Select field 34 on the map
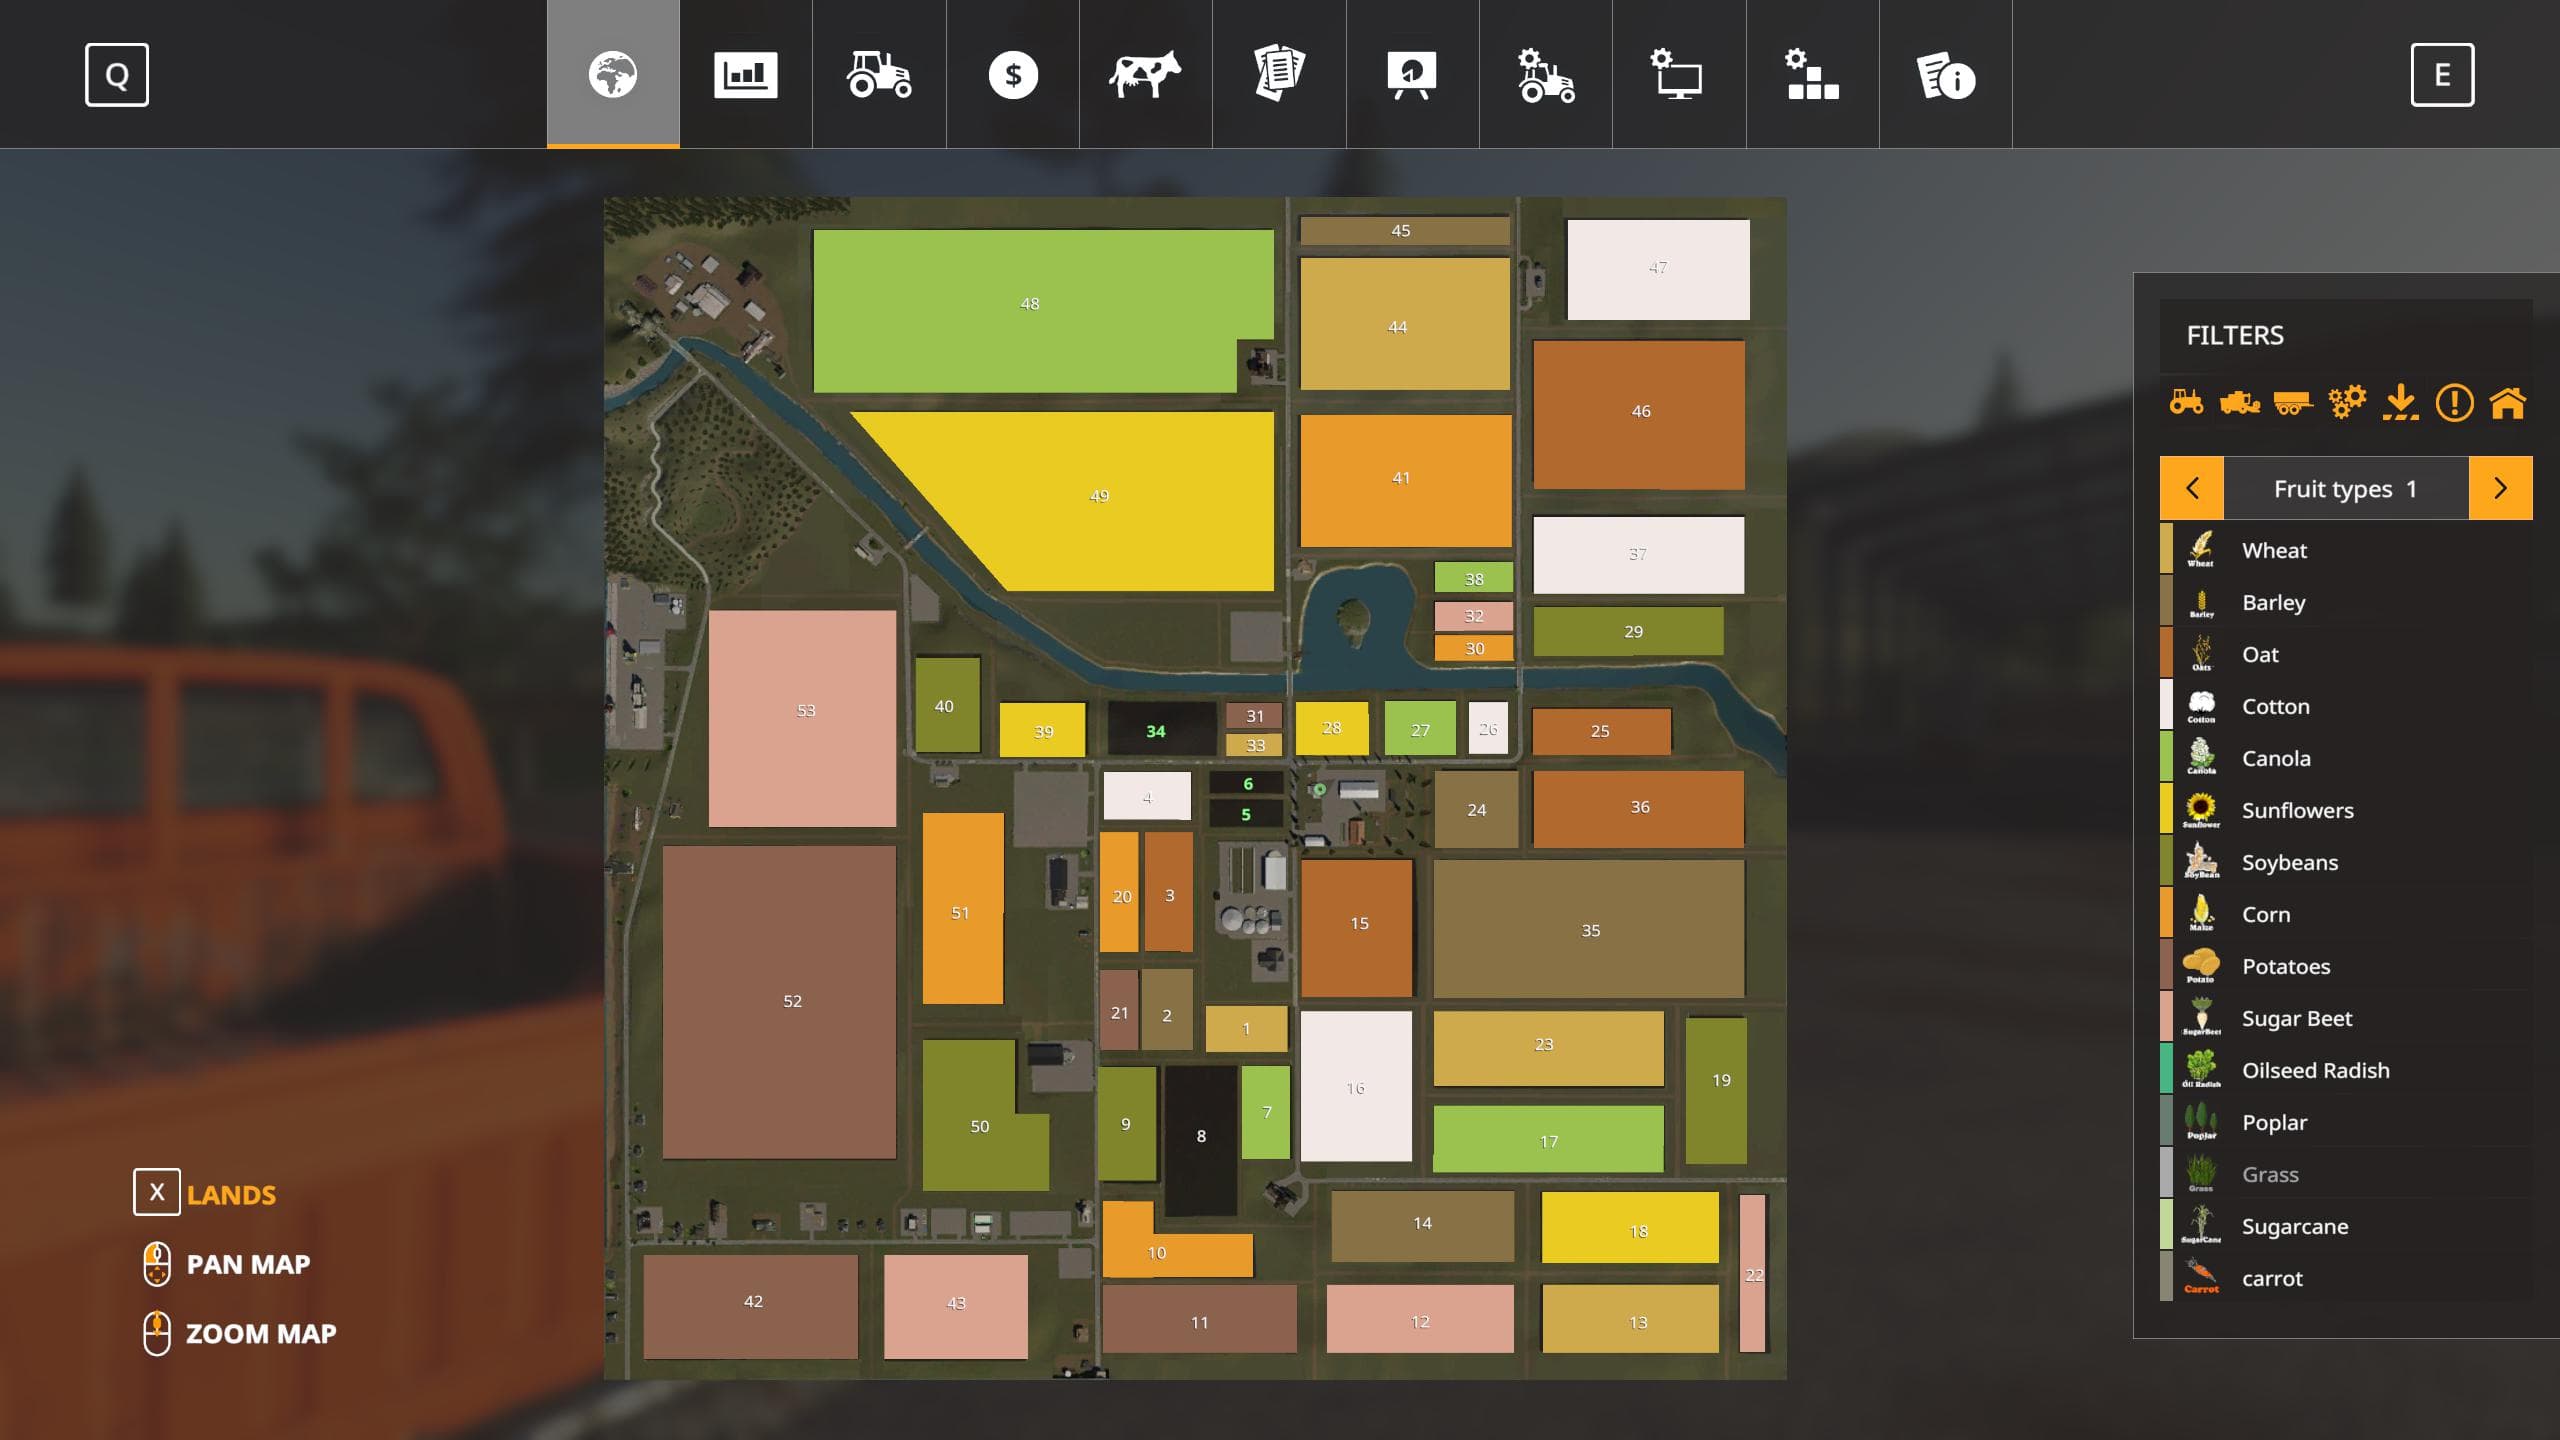2560x1440 pixels. click(1161, 729)
